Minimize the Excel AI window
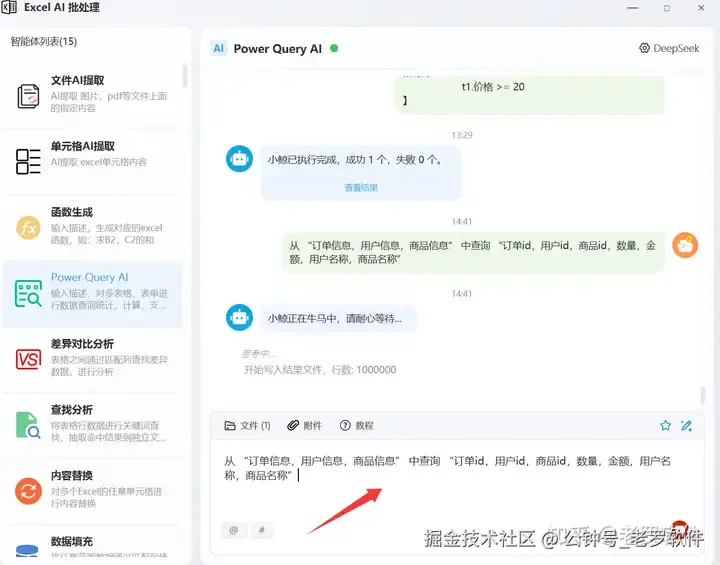Viewport: 720px width, 565px height. pyautogui.click(x=633, y=8)
